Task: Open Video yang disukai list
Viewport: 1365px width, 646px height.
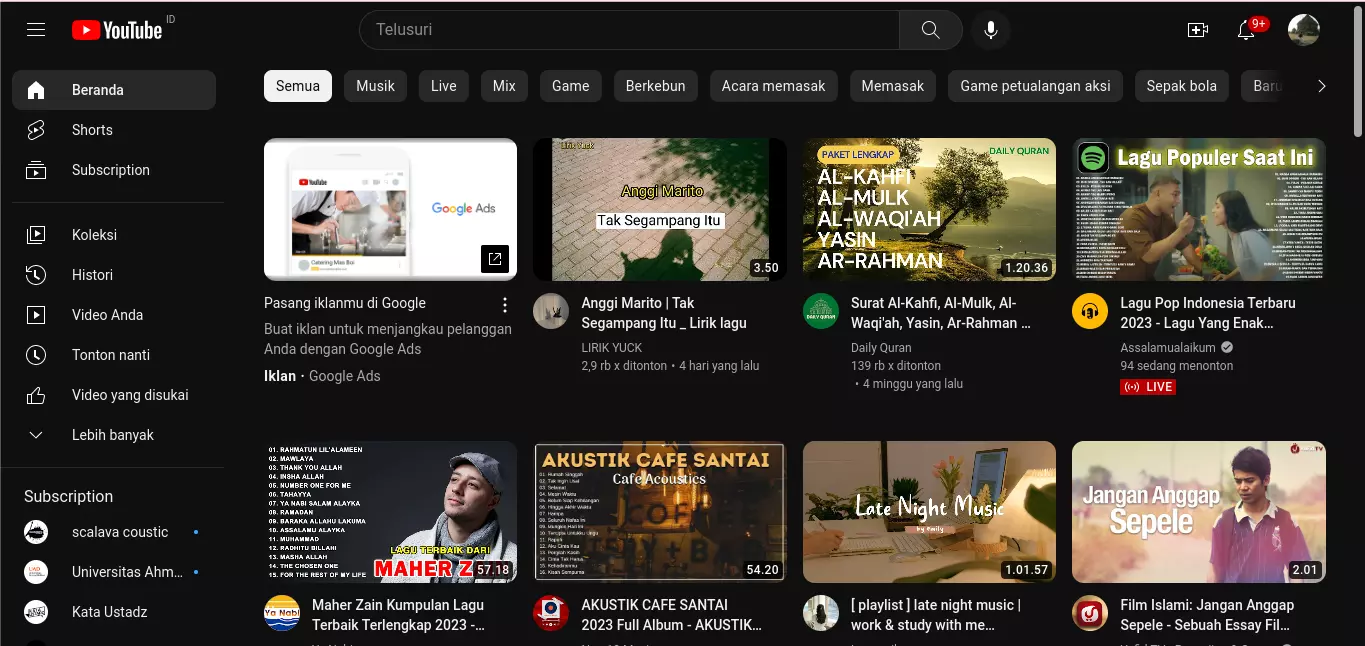Action: click(x=130, y=395)
